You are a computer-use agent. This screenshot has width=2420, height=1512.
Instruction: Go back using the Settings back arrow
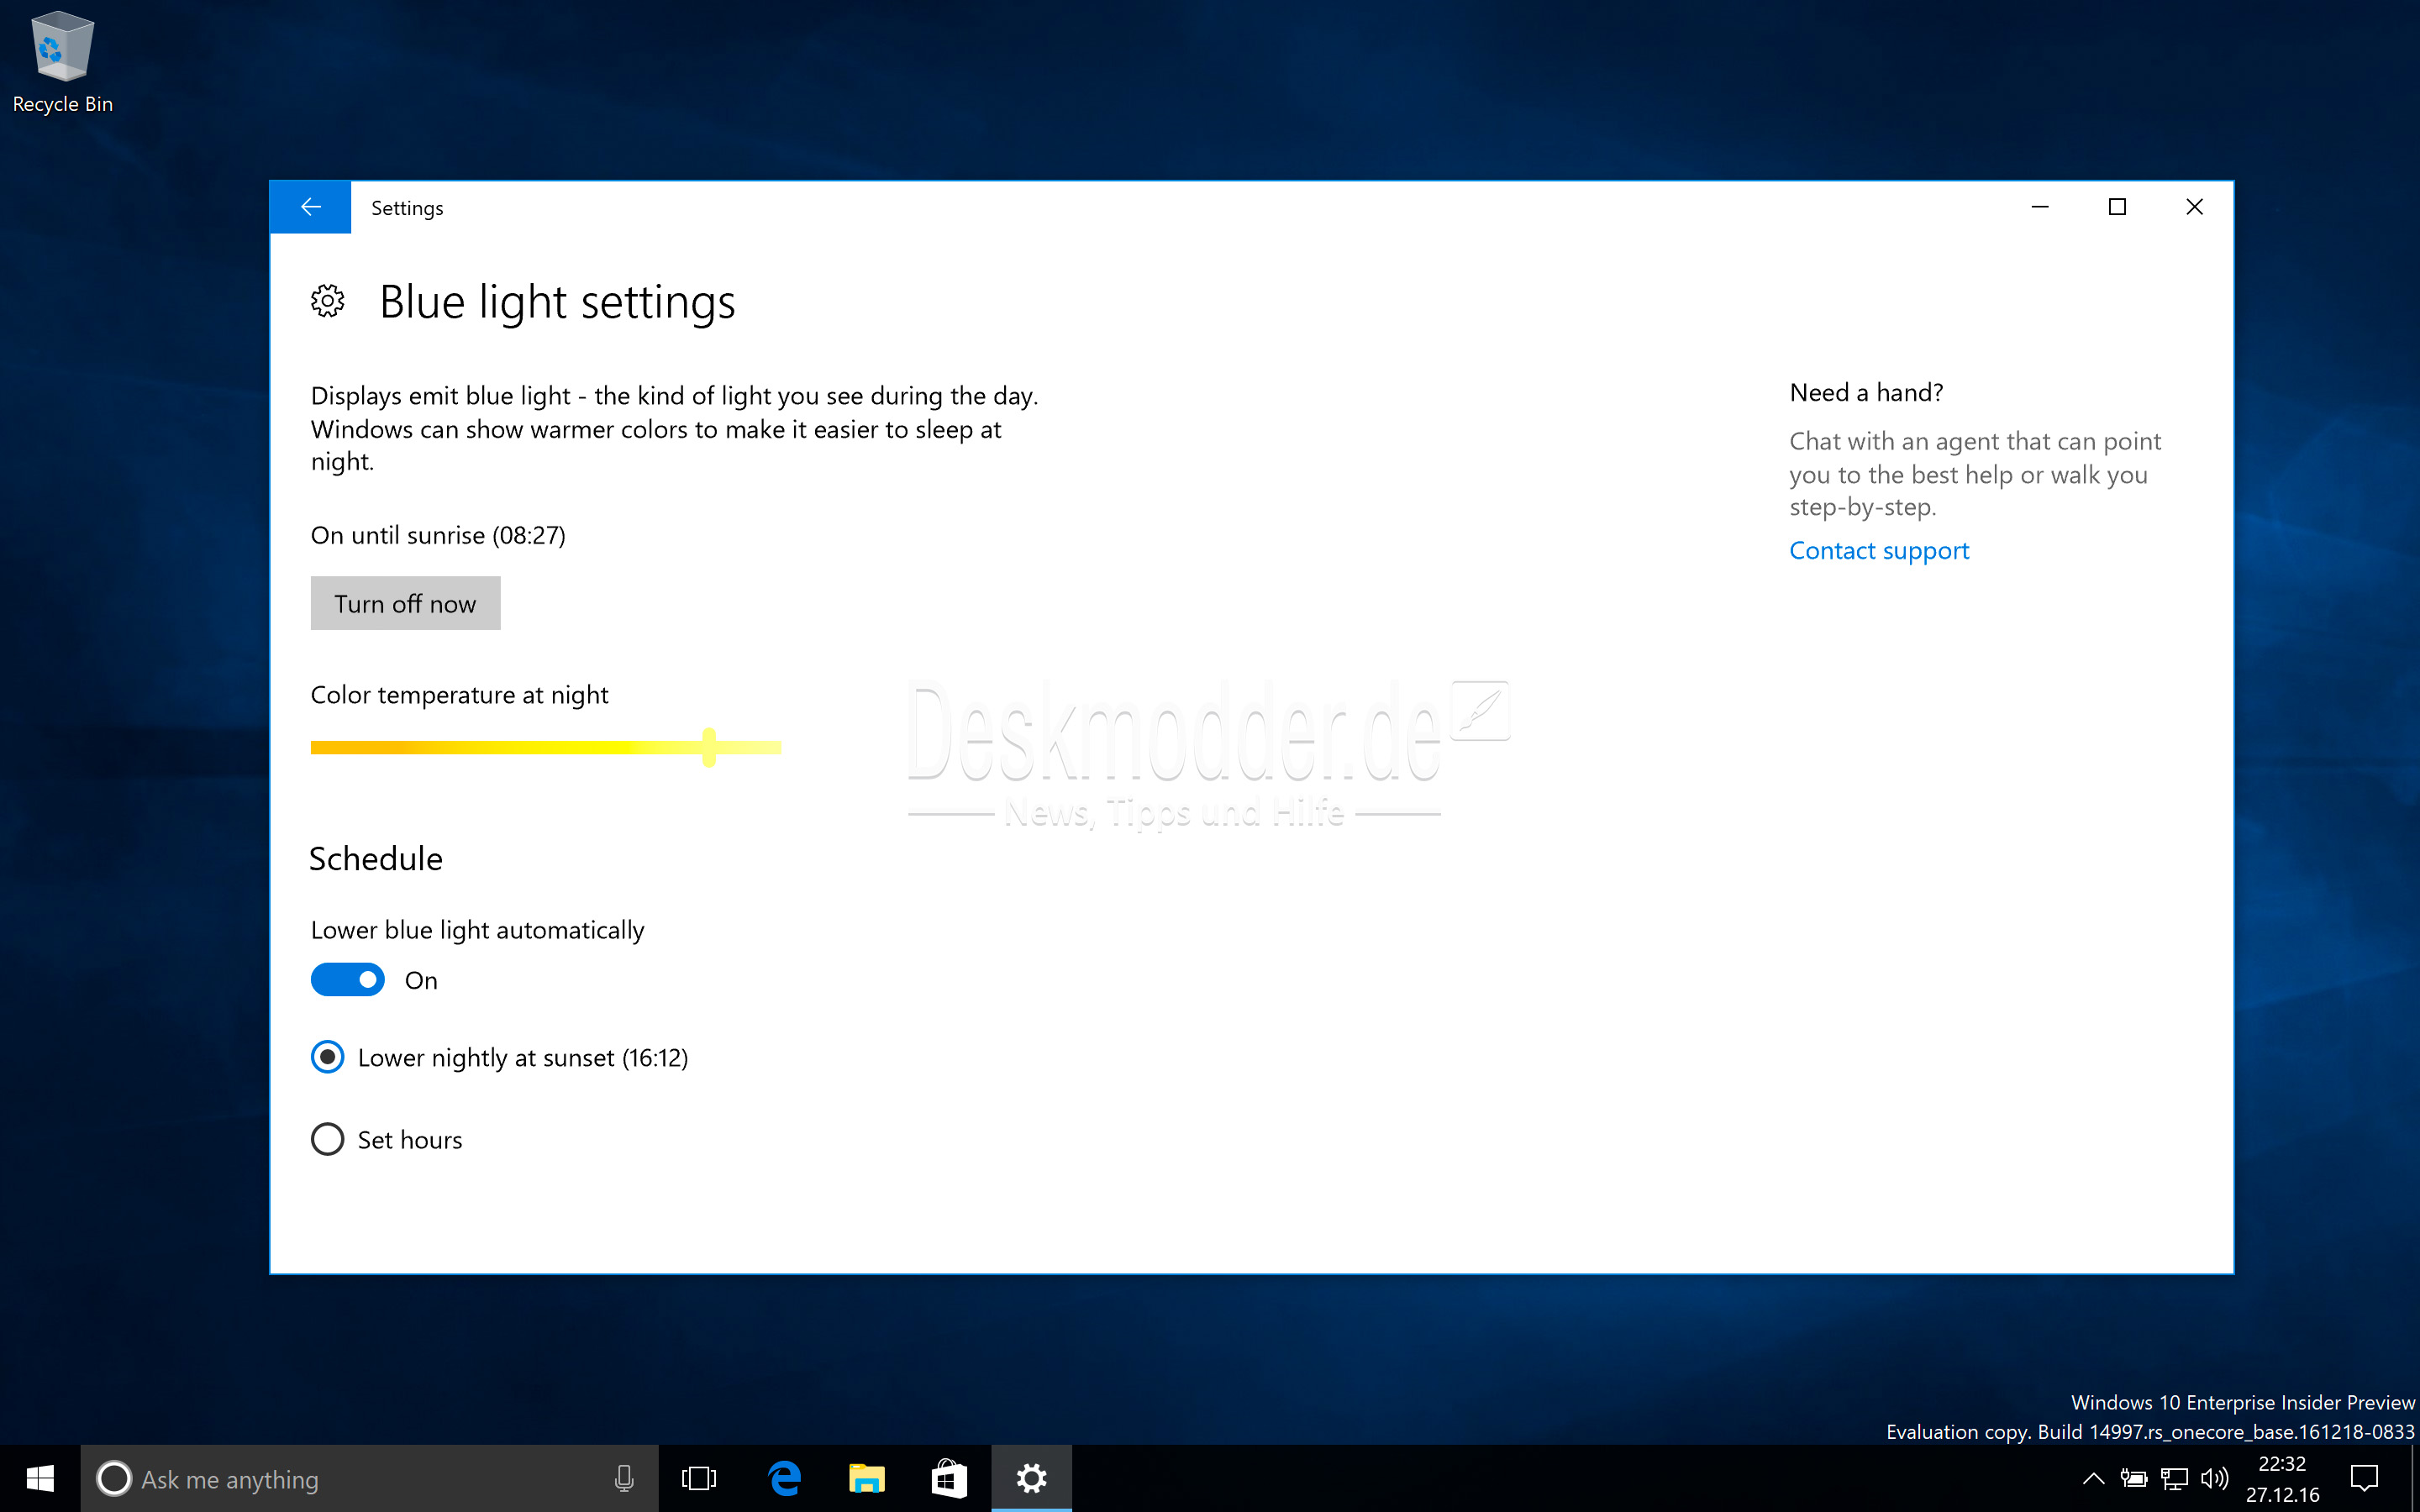310,207
